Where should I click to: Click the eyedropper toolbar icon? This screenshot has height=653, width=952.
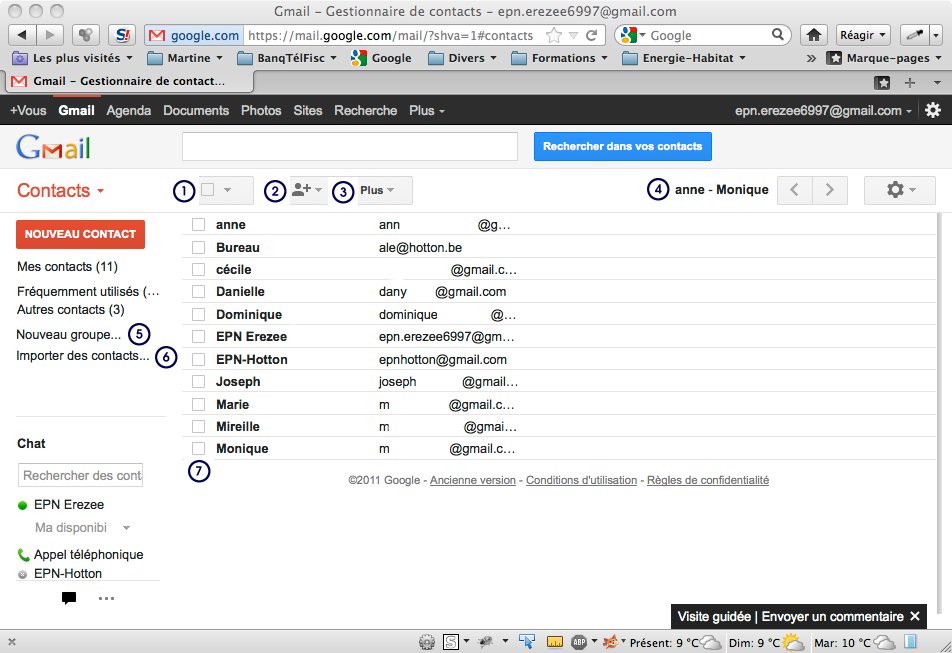click(915, 35)
